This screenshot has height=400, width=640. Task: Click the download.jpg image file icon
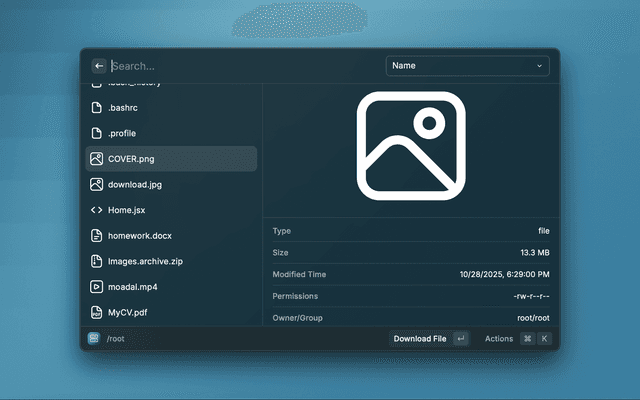(x=97, y=184)
